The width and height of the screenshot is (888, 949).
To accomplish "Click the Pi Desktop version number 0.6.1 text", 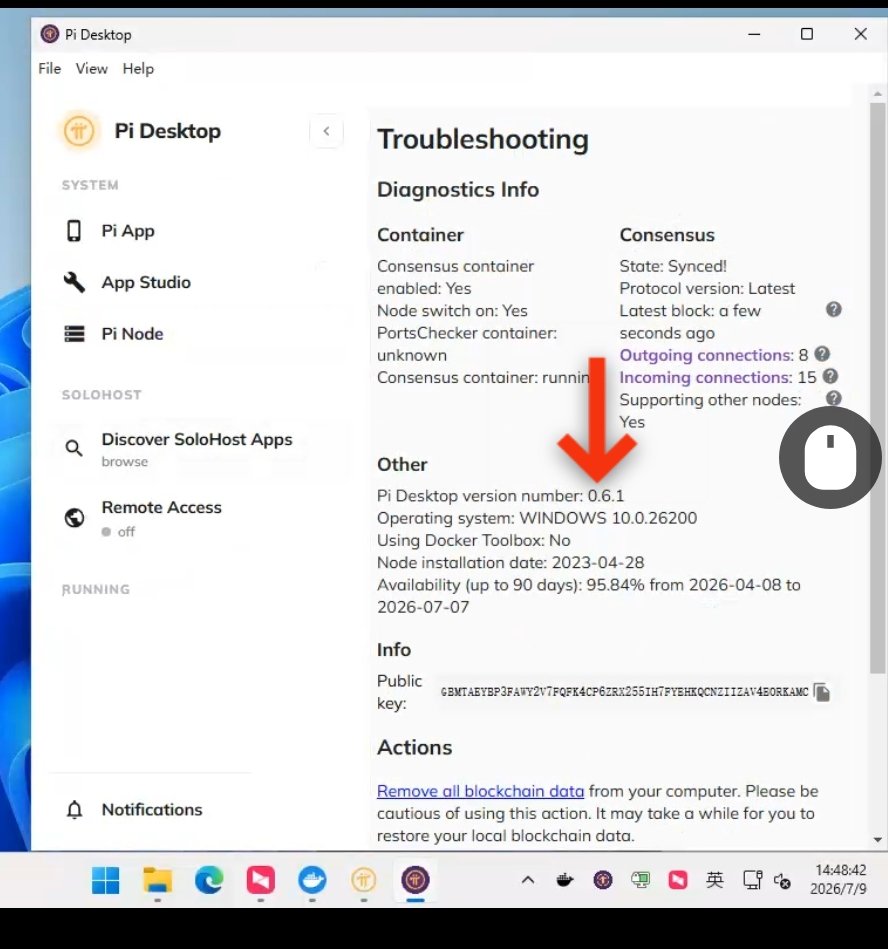I will click(x=501, y=496).
